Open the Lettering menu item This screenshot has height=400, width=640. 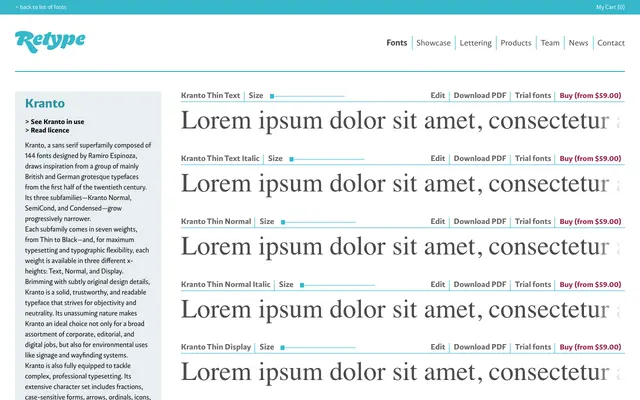[x=476, y=43]
